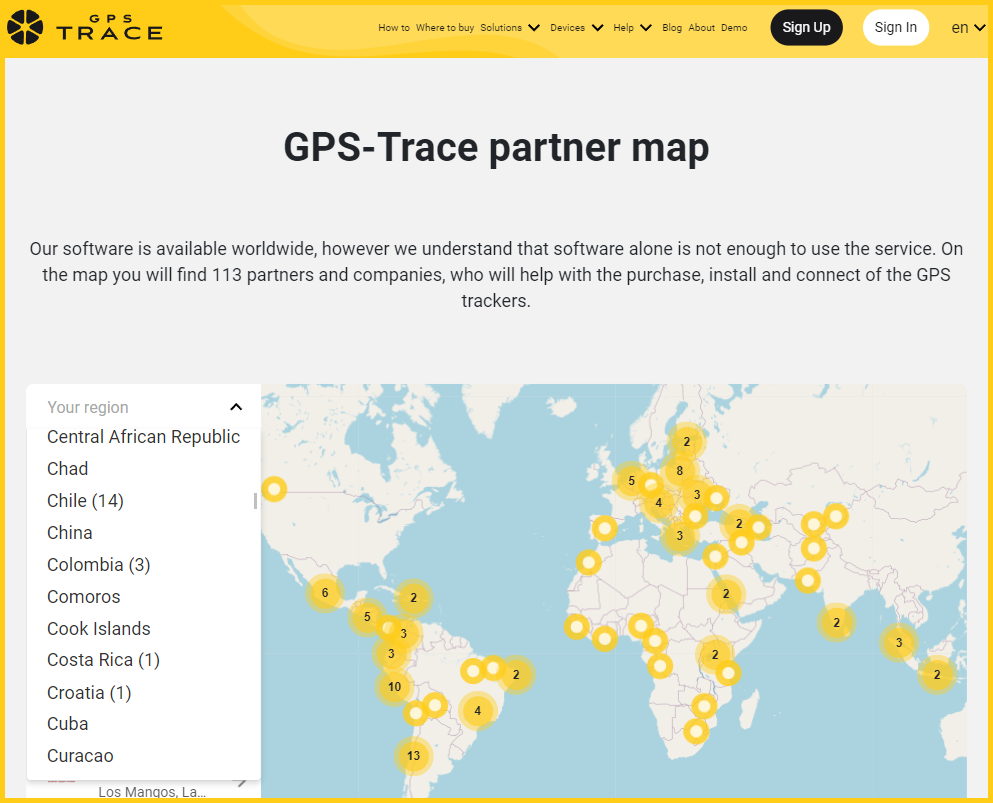Viewport: 993px width, 803px height.
Task: Click the partner card arrow icon
Action: (x=241, y=781)
